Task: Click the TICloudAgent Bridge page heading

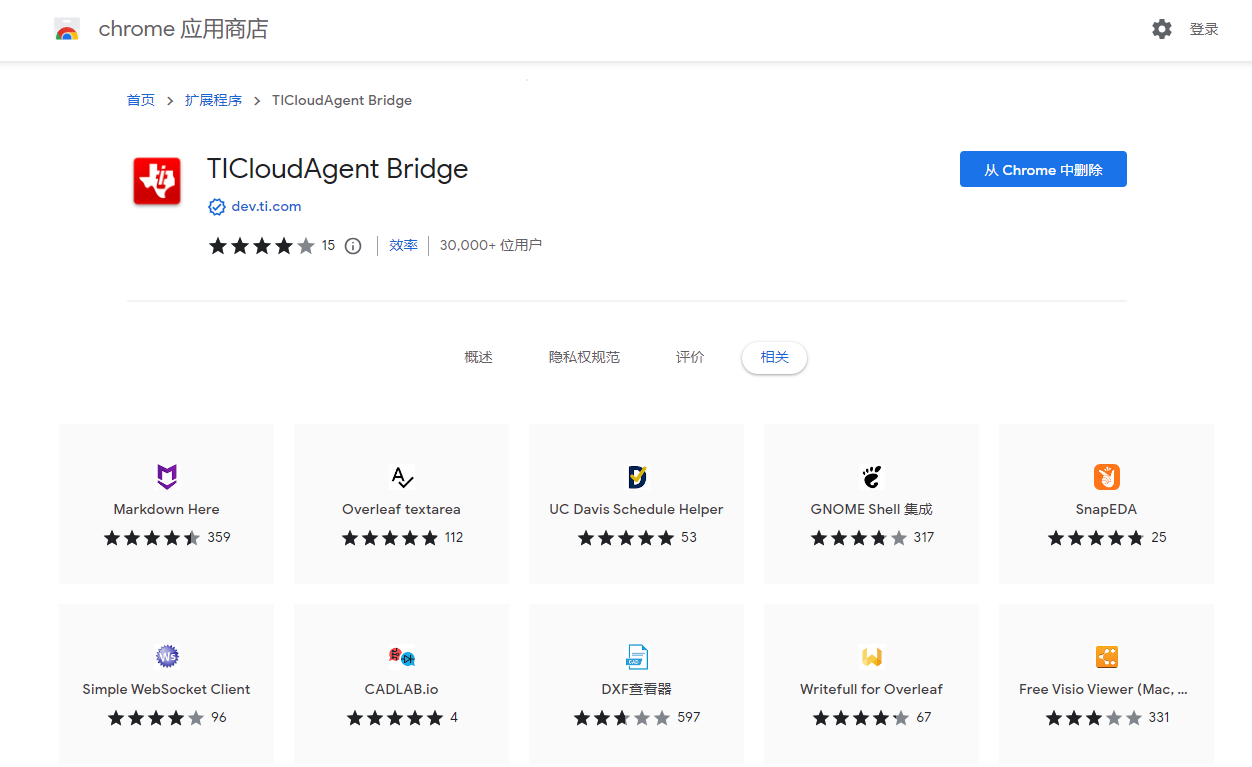Action: point(338,169)
